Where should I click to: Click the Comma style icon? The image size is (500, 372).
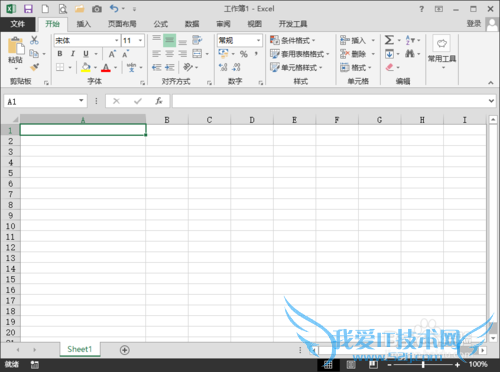256,54
